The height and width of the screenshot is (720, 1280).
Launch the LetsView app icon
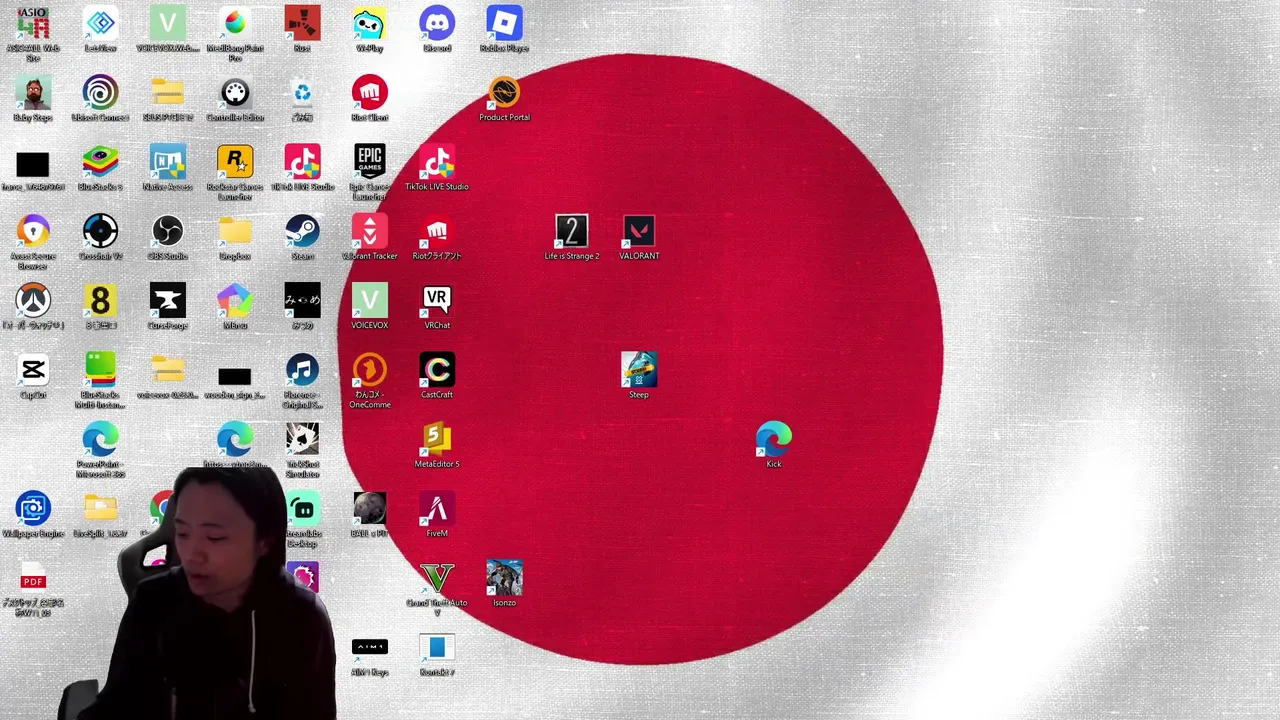click(x=100, y=23)
